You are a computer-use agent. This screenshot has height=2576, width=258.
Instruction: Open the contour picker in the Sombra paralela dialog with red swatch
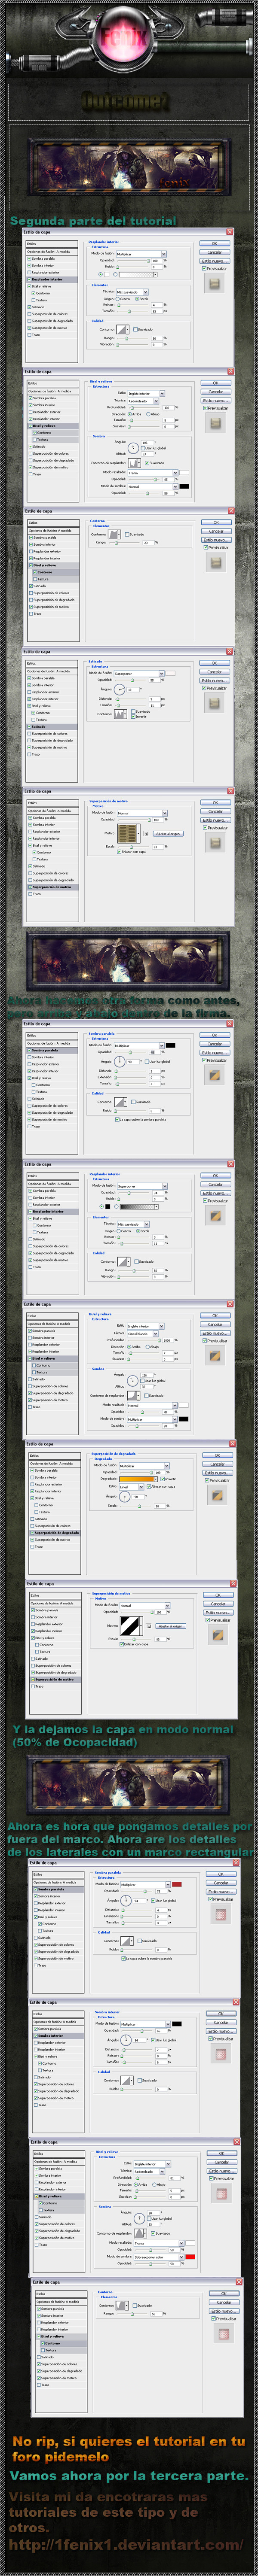coord(126,1940)
